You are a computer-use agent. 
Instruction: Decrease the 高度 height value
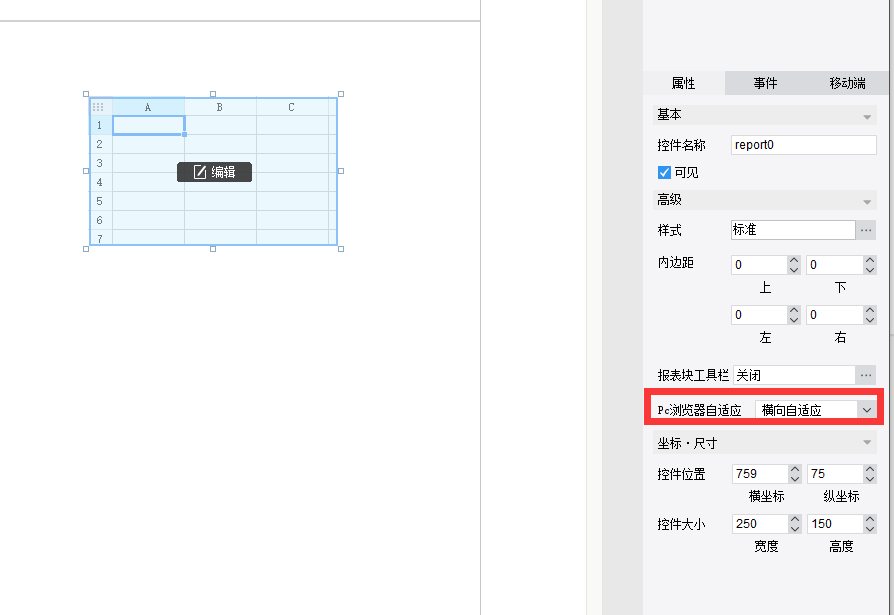point(869,529)
